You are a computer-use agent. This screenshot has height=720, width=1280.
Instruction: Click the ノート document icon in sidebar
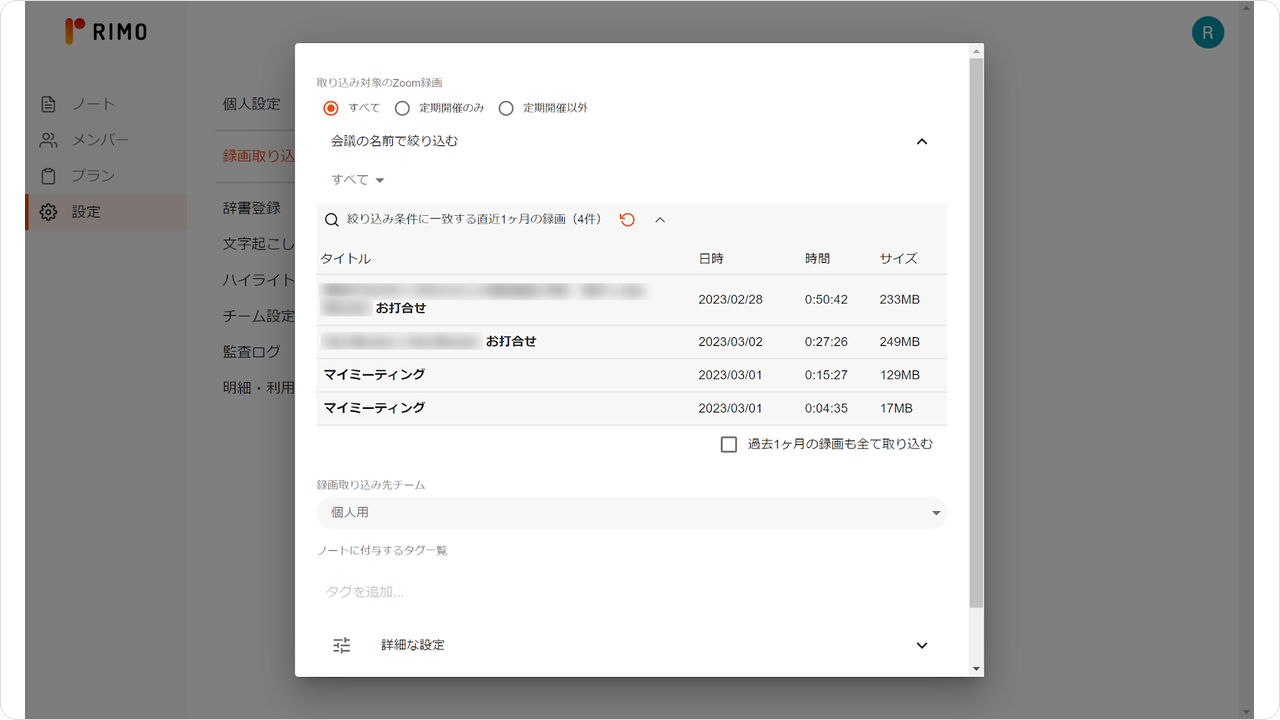[48, 104]
